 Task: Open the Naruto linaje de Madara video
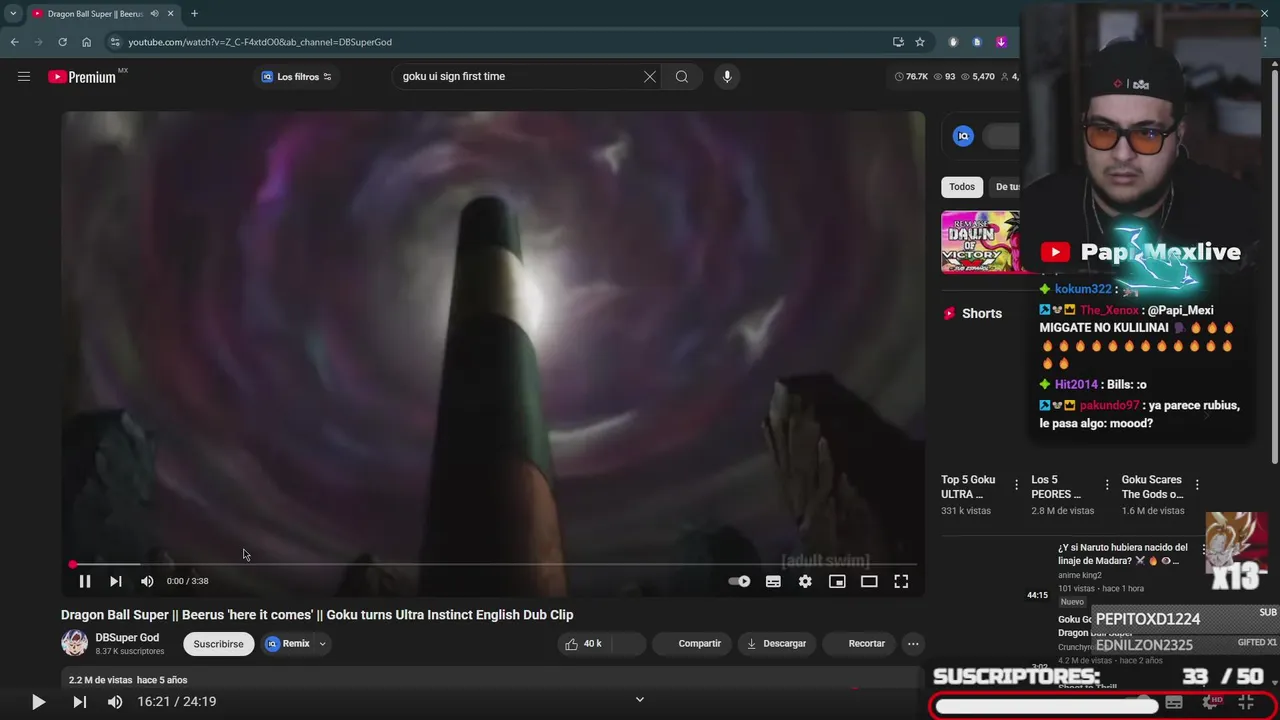1123,554
